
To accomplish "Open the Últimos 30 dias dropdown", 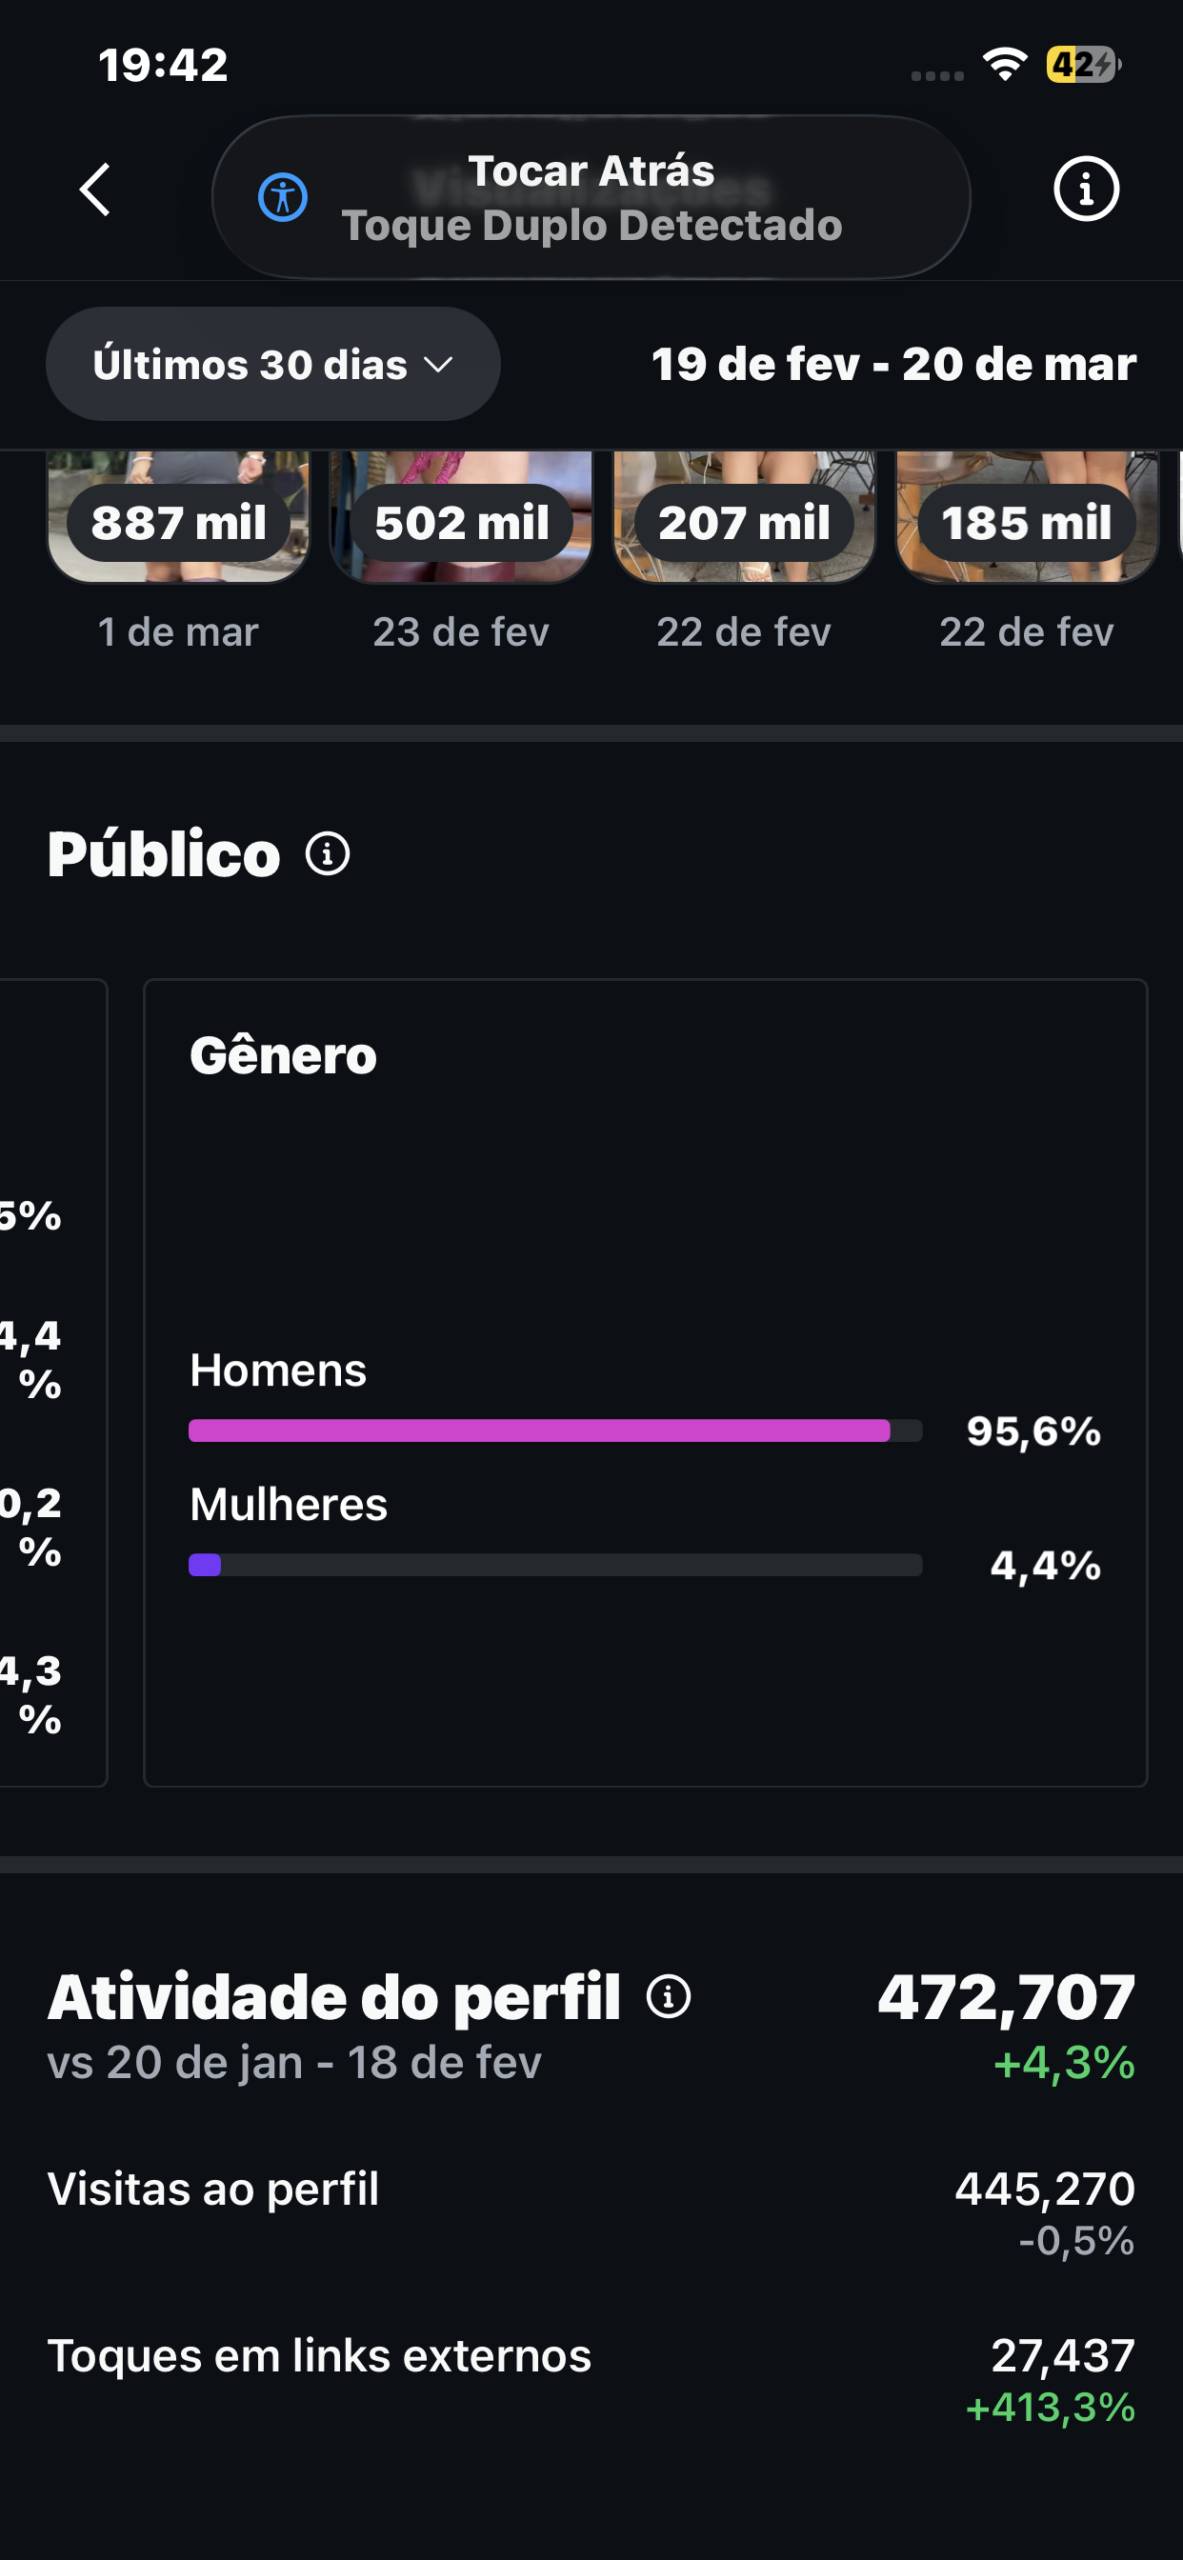I will 272,364.
